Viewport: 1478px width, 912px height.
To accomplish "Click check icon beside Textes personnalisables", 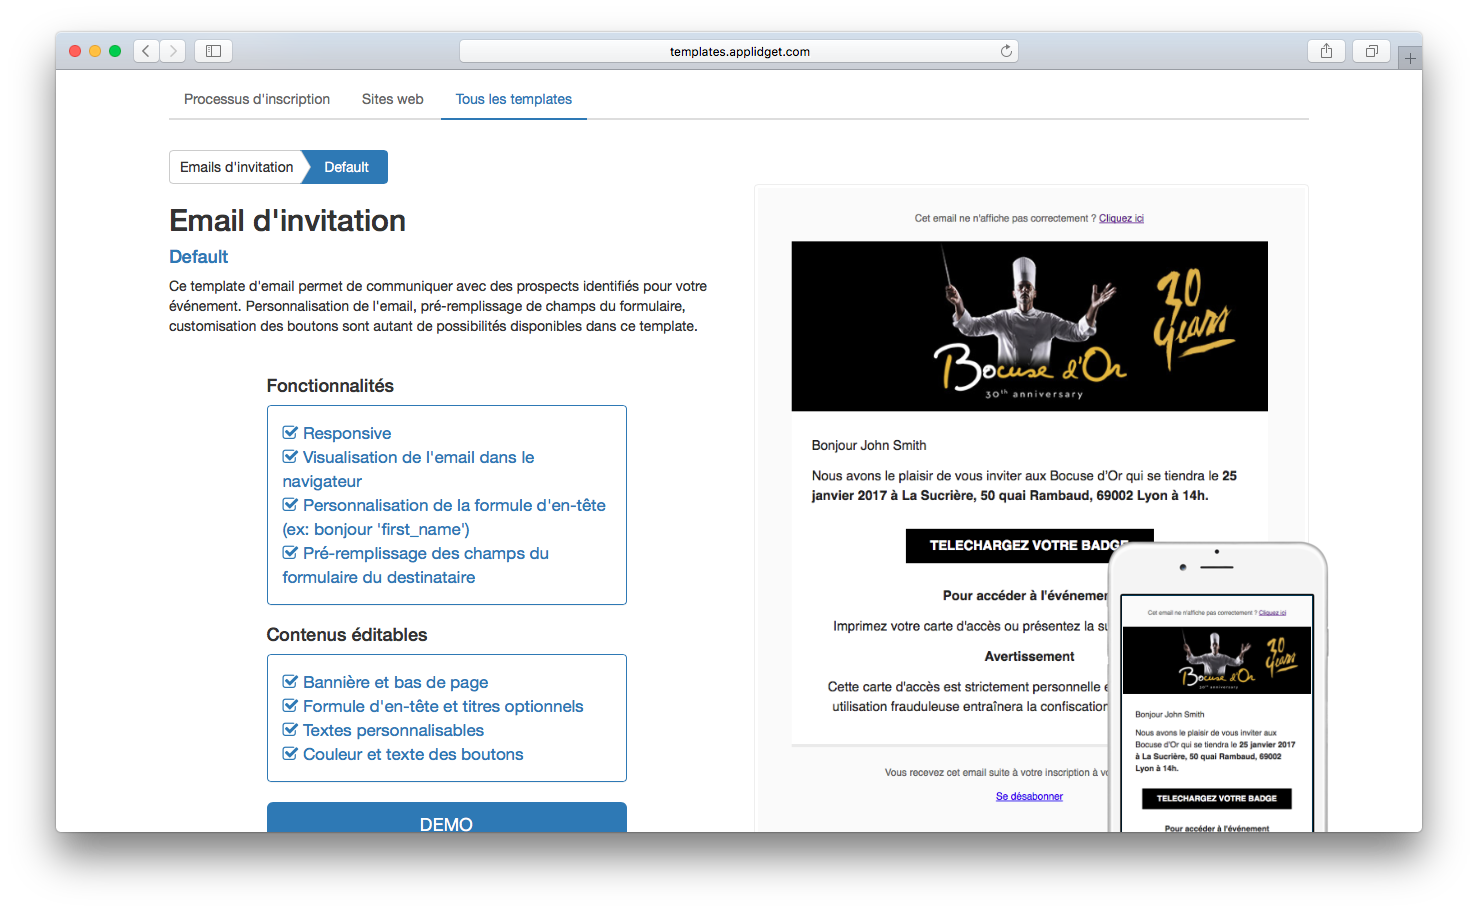I will 290,730.
